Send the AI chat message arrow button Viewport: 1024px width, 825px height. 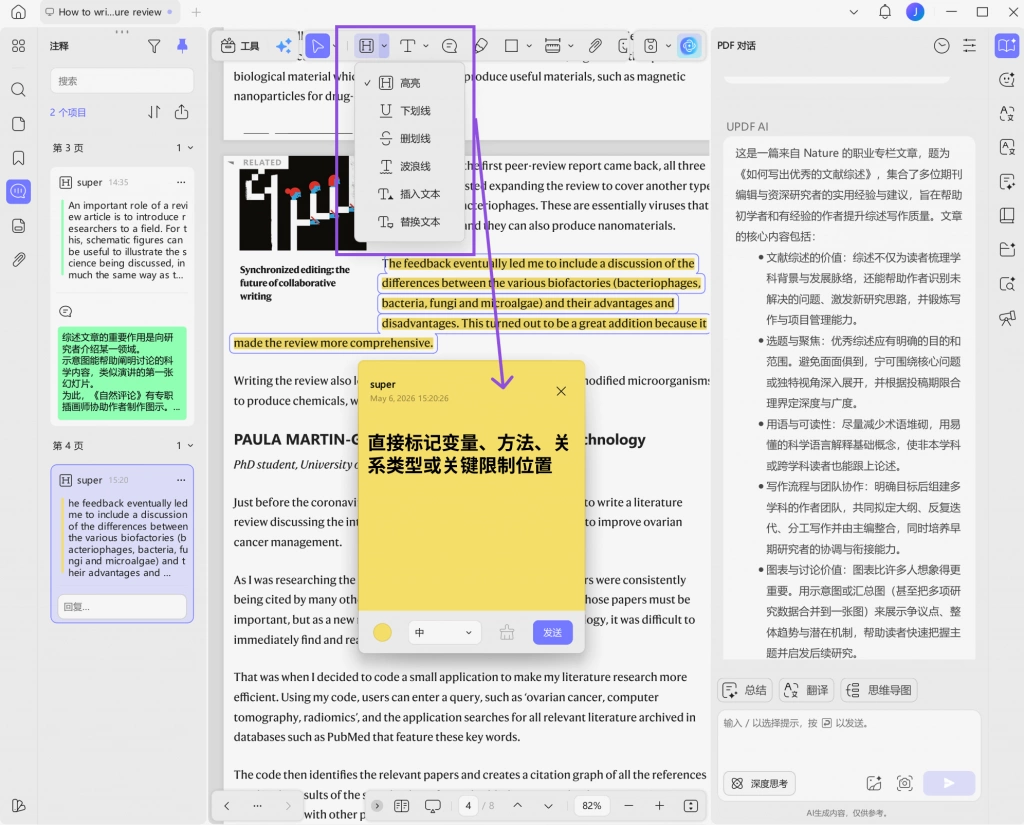tap(949, 783)
